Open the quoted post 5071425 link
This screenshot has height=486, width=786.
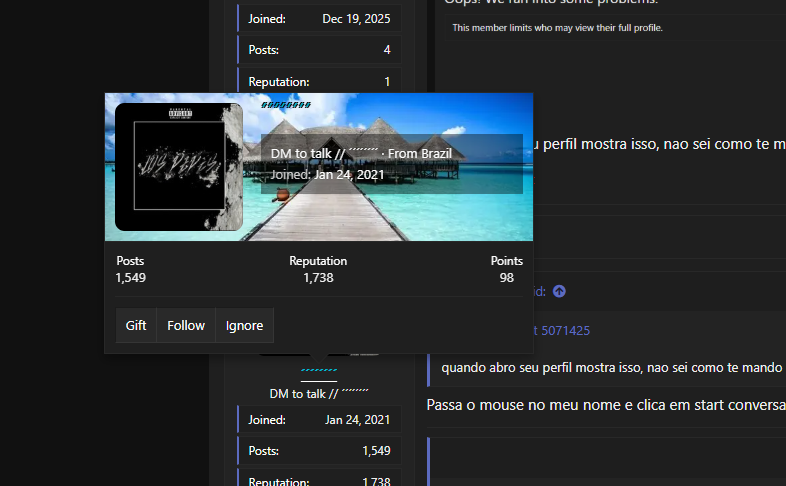(x=561, y=331)
